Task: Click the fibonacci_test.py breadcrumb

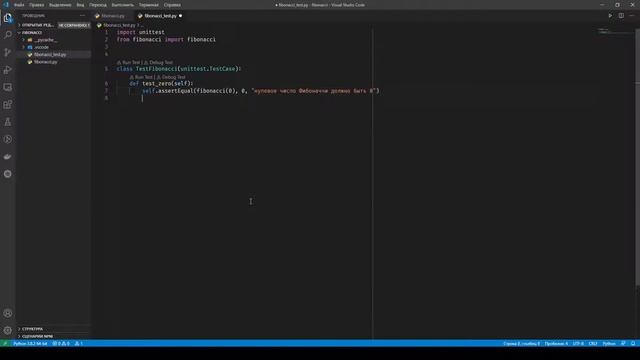Action: point(119,25)
